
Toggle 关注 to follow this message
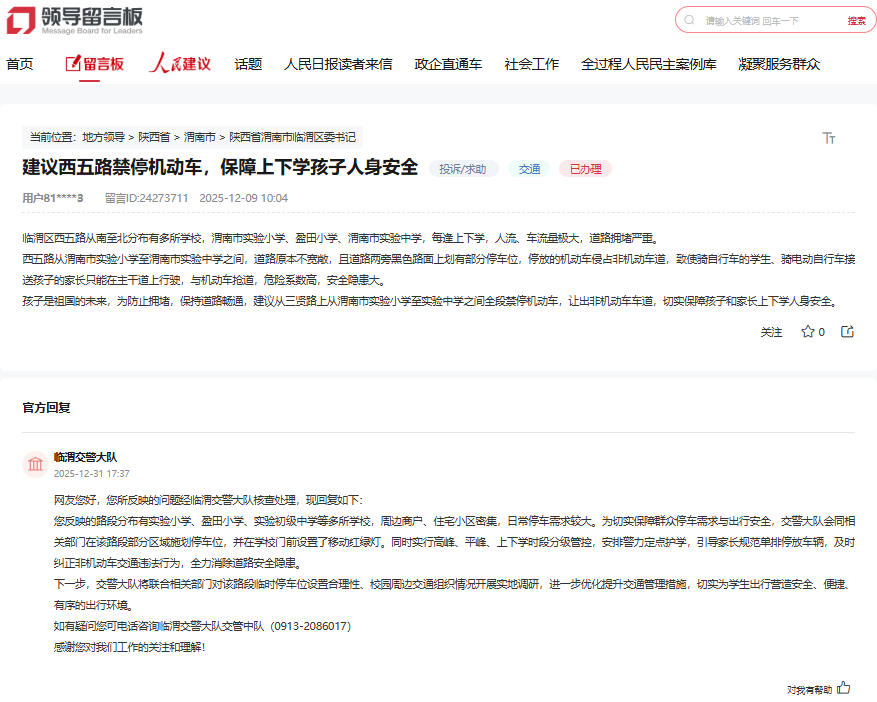(771, 331)
